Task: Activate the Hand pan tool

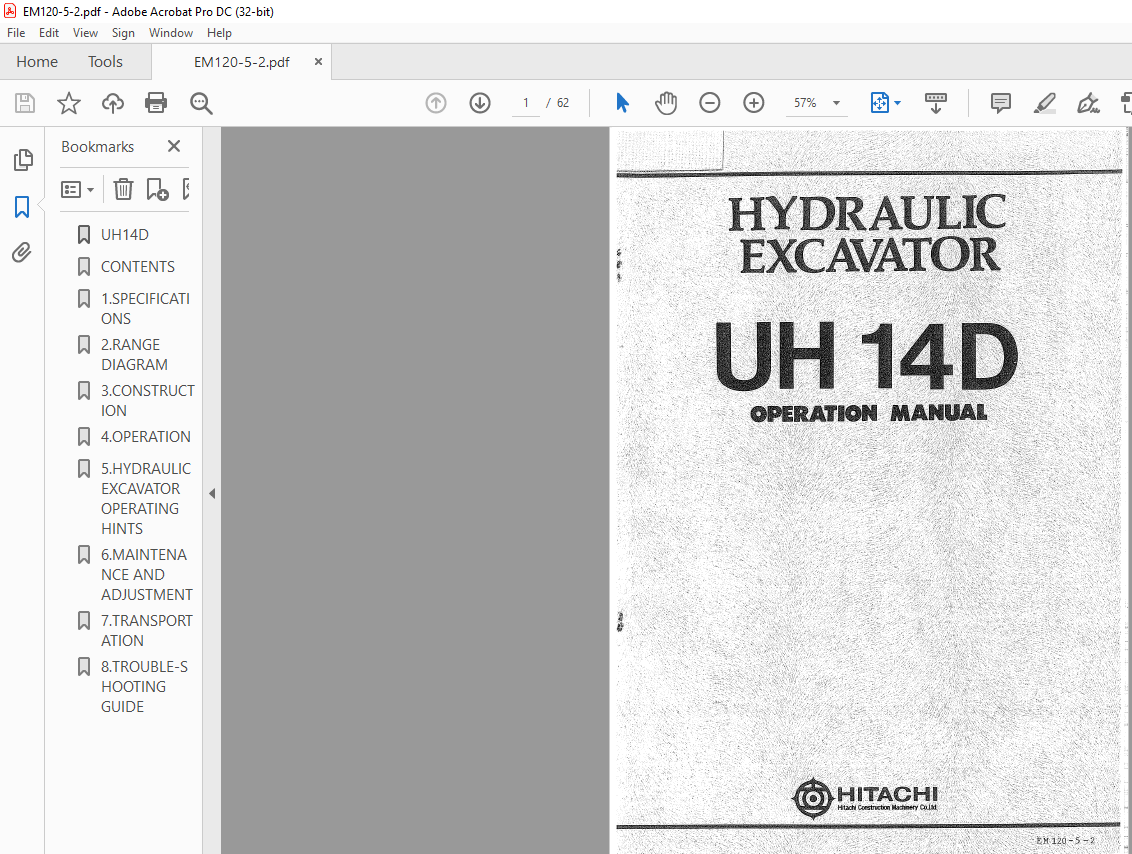Action: point(666,103)
